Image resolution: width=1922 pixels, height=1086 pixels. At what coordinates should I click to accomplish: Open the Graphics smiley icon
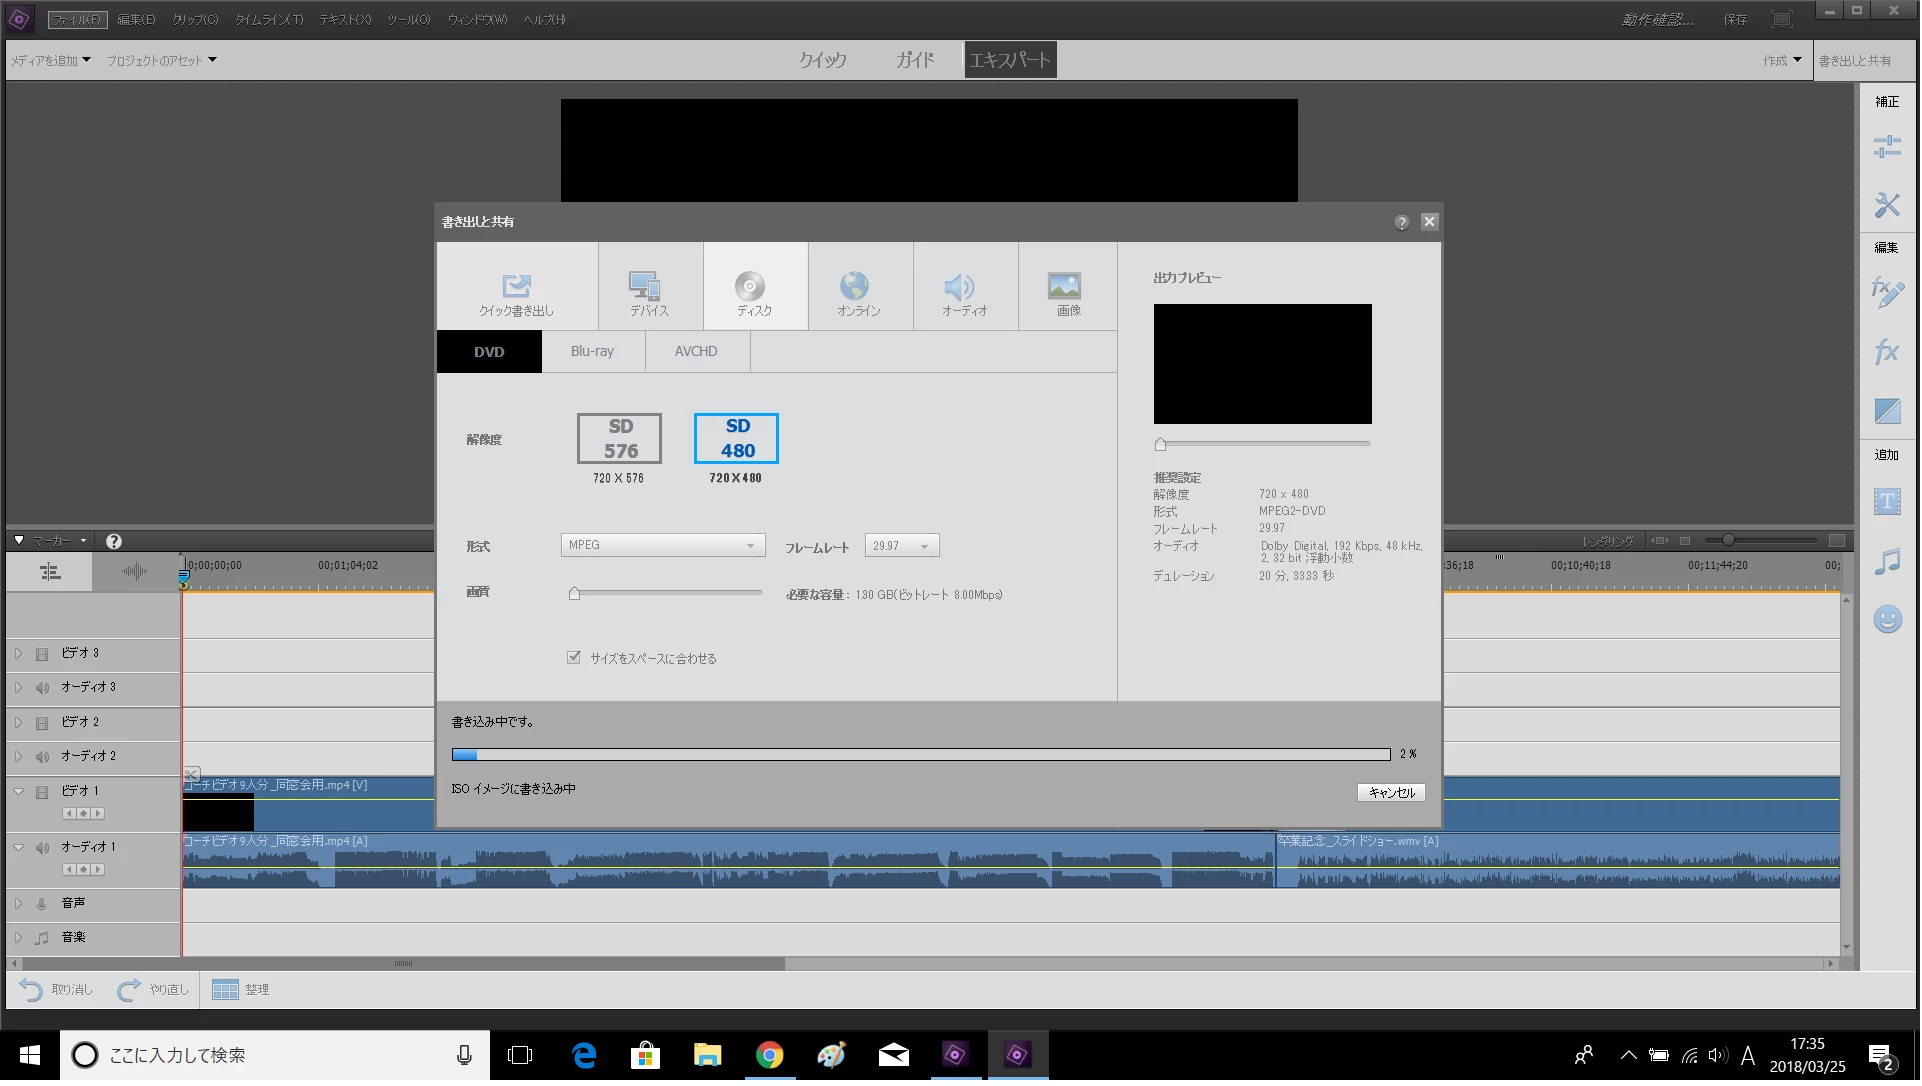(x=1888, y=620)
